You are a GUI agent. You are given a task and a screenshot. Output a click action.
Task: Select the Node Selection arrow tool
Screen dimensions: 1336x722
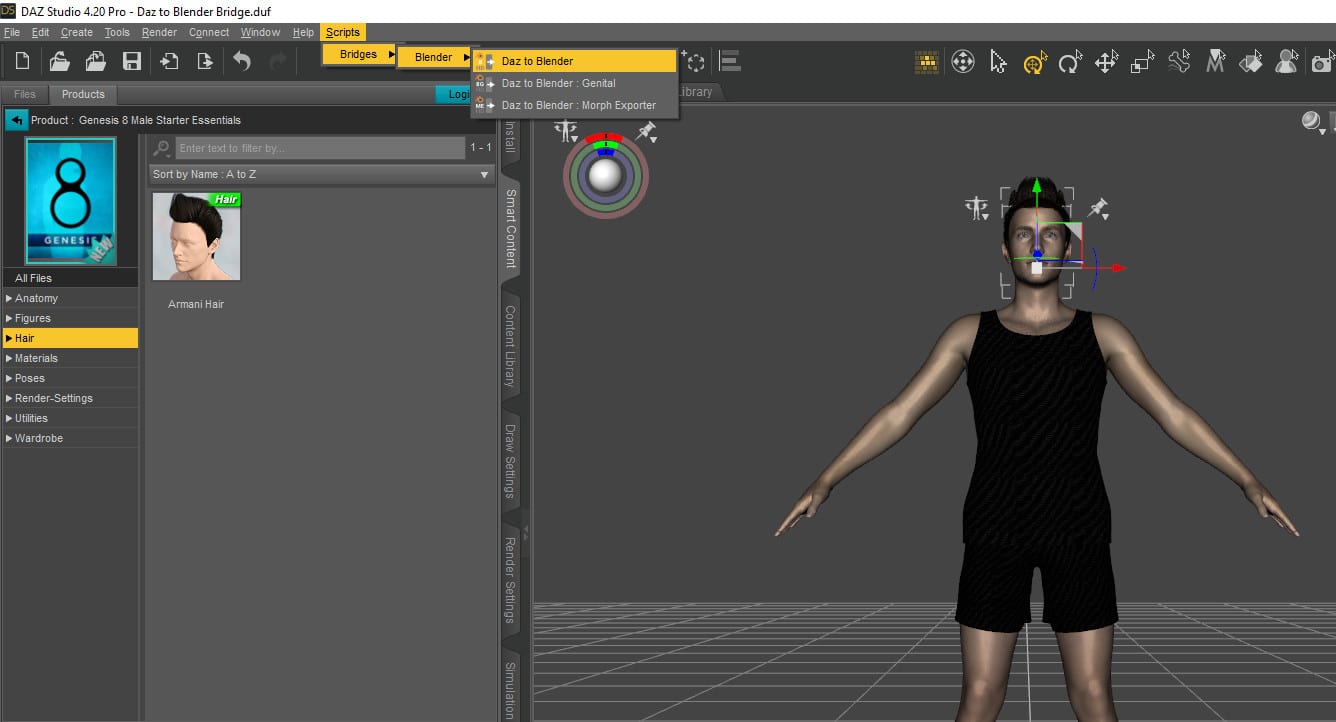(998, 63)
